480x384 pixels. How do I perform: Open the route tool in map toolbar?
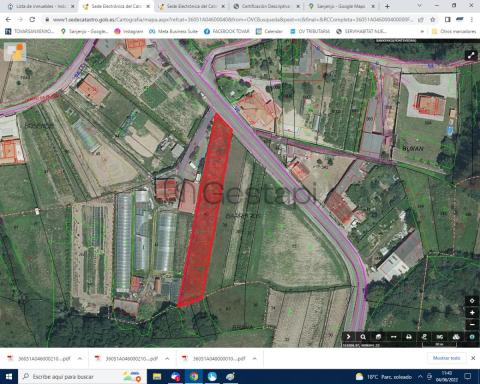(424, 337)
